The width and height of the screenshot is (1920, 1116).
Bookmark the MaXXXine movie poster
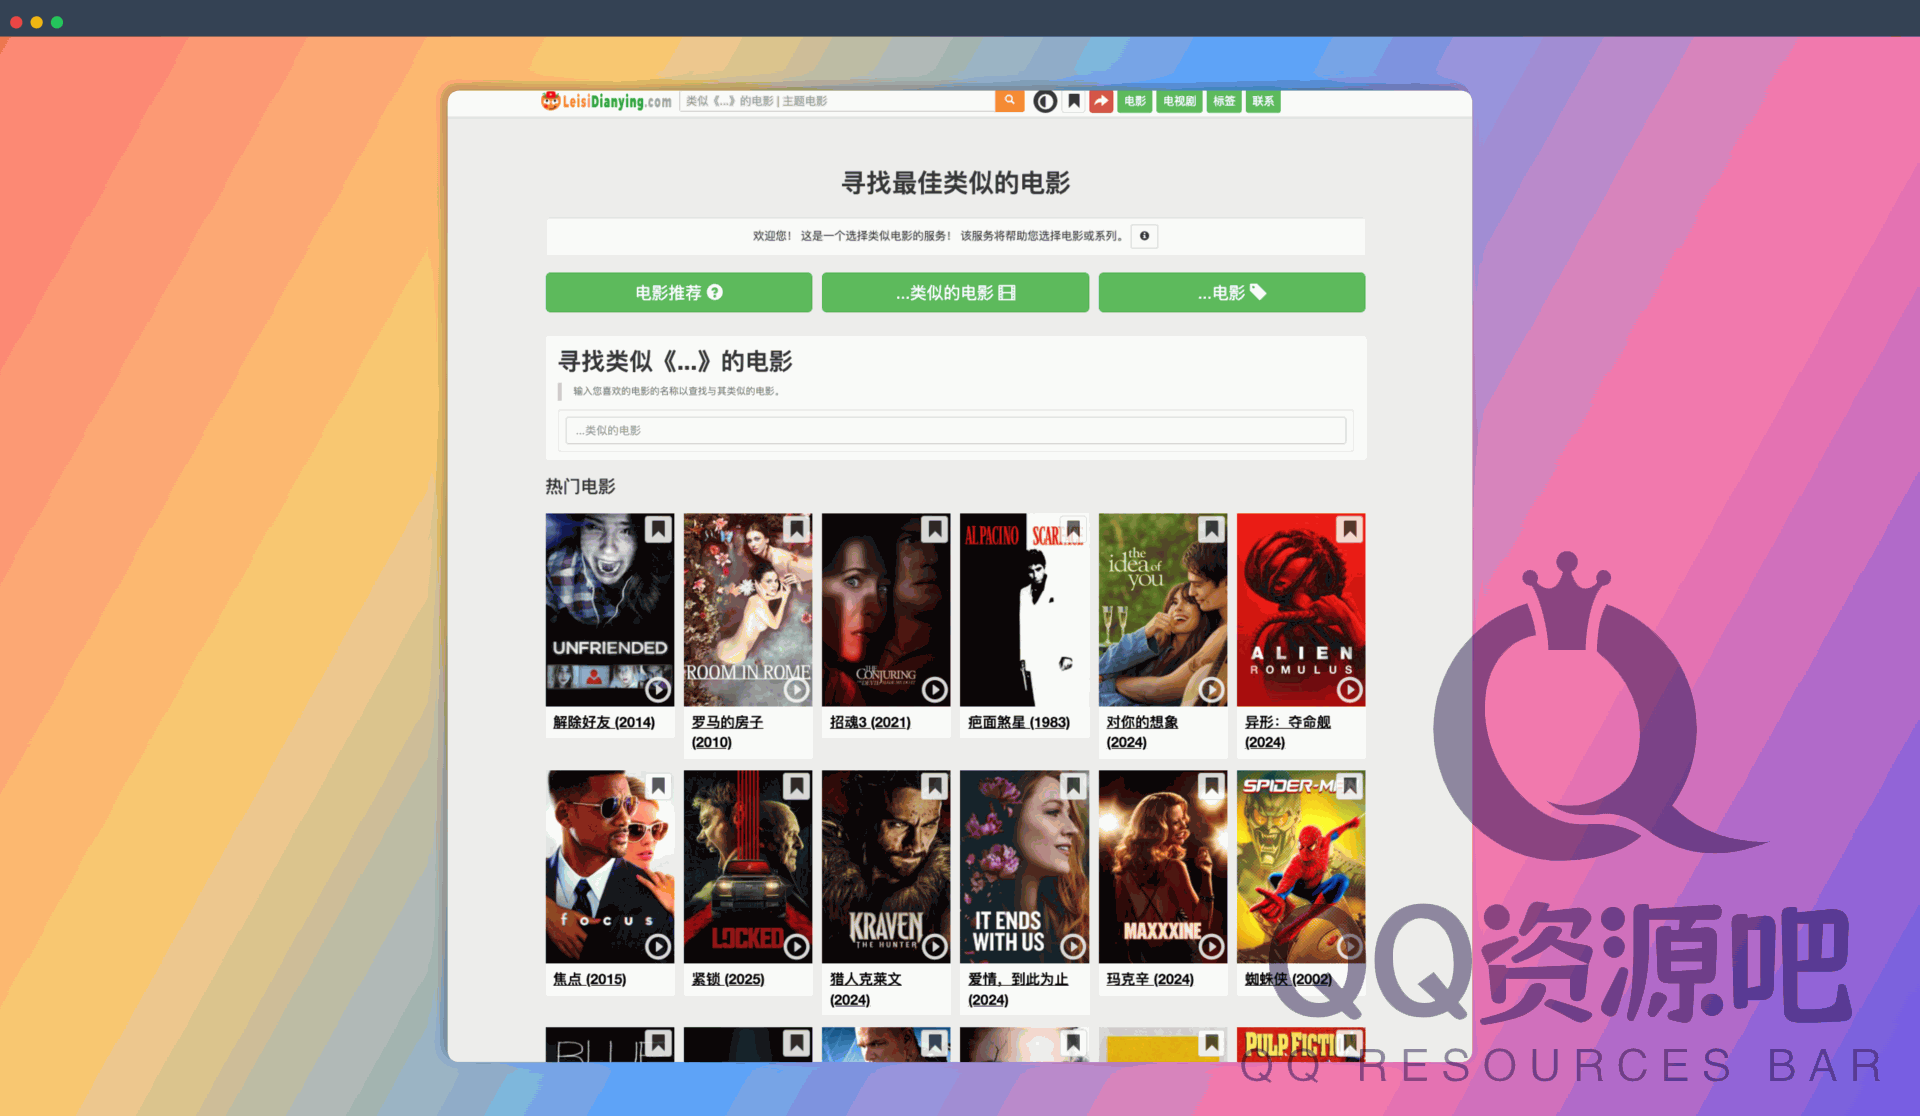click(1210, 786)
